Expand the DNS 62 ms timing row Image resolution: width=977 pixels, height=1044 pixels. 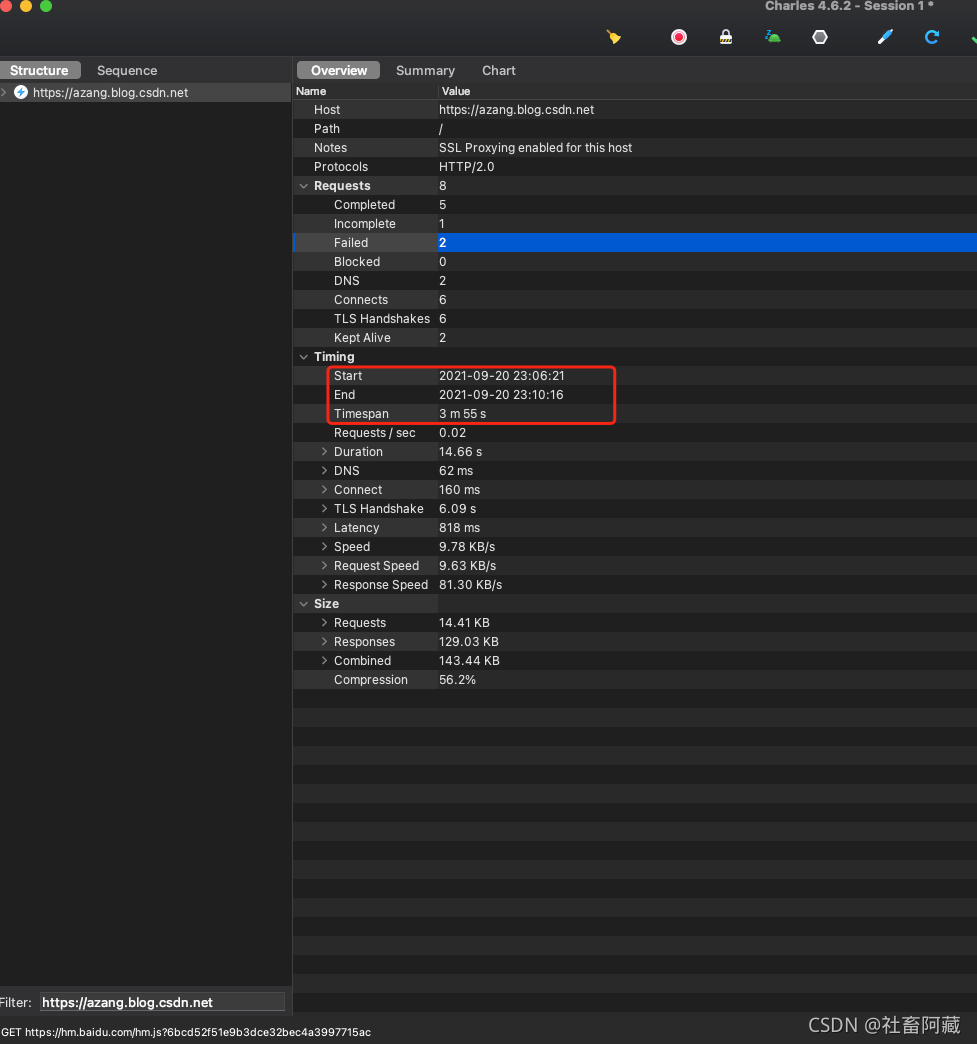324,471
